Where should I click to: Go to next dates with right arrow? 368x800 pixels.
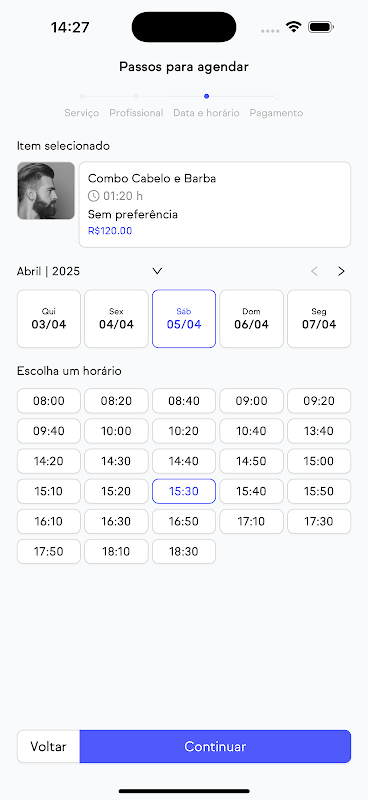[341, 271]
